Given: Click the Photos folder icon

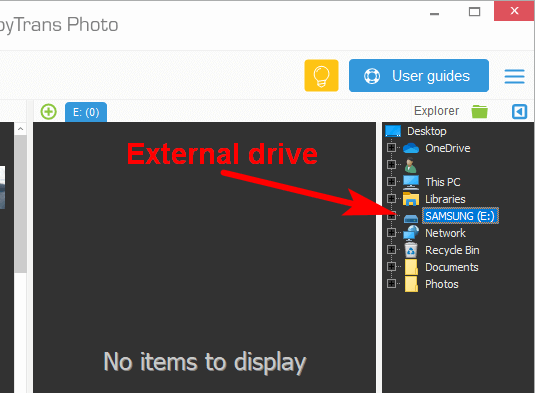Looking at the screenshot, I should pos(411,284).
